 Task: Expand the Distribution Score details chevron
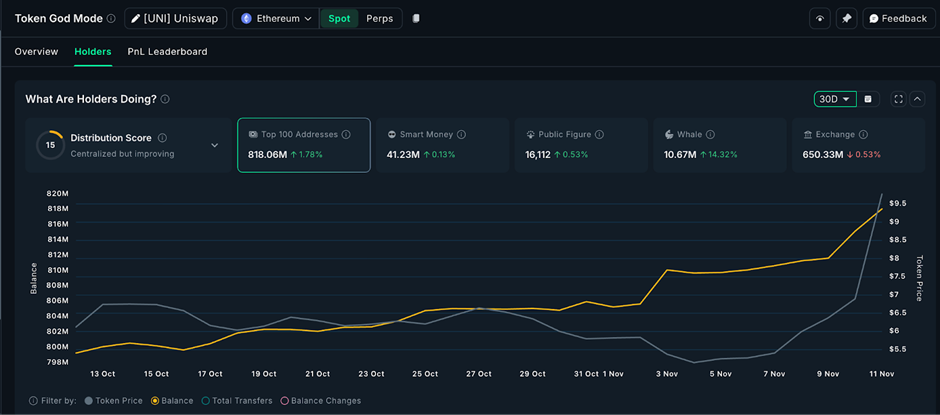pyautogui.click(x=214, y=145)
